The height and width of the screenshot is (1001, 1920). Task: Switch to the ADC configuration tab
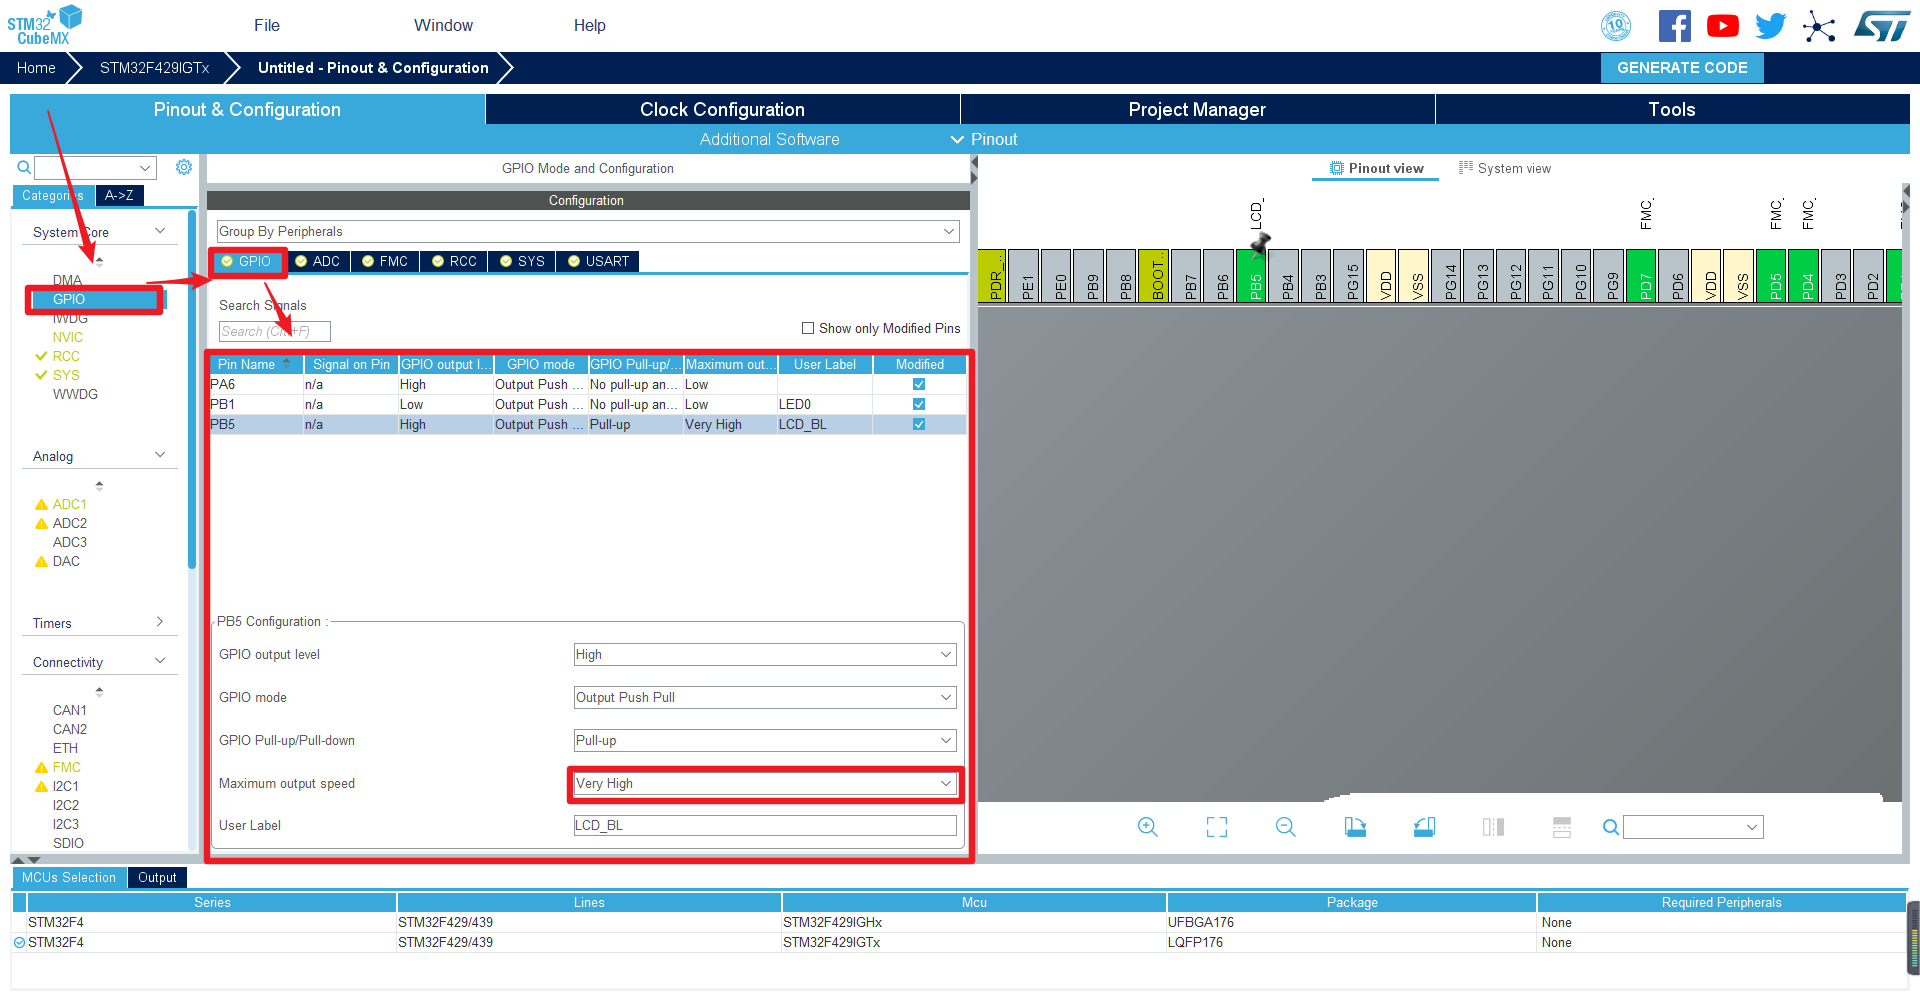pos(317,261)
